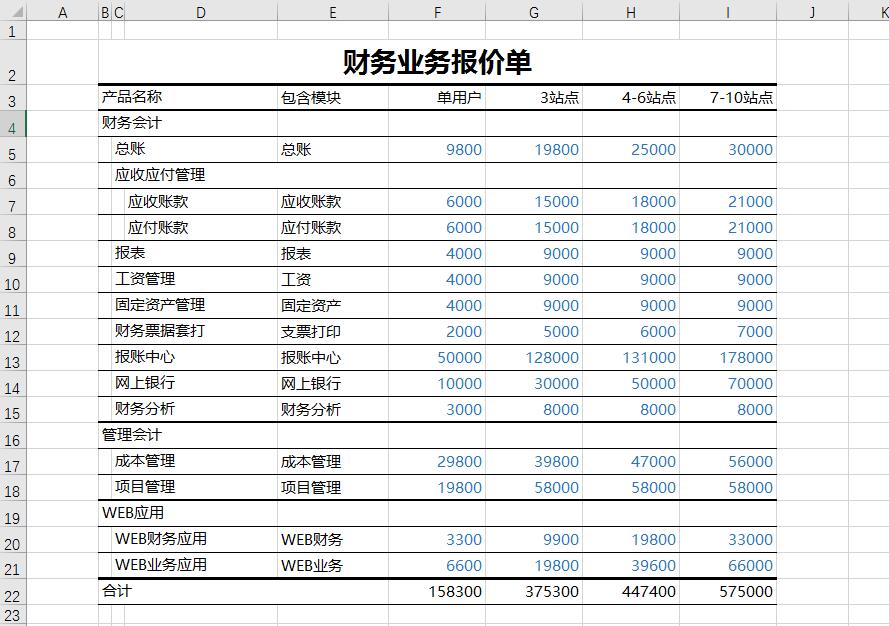Select row 22 by clicking its row number
Viewport: 889px width, 626px height.
(10, 591)
